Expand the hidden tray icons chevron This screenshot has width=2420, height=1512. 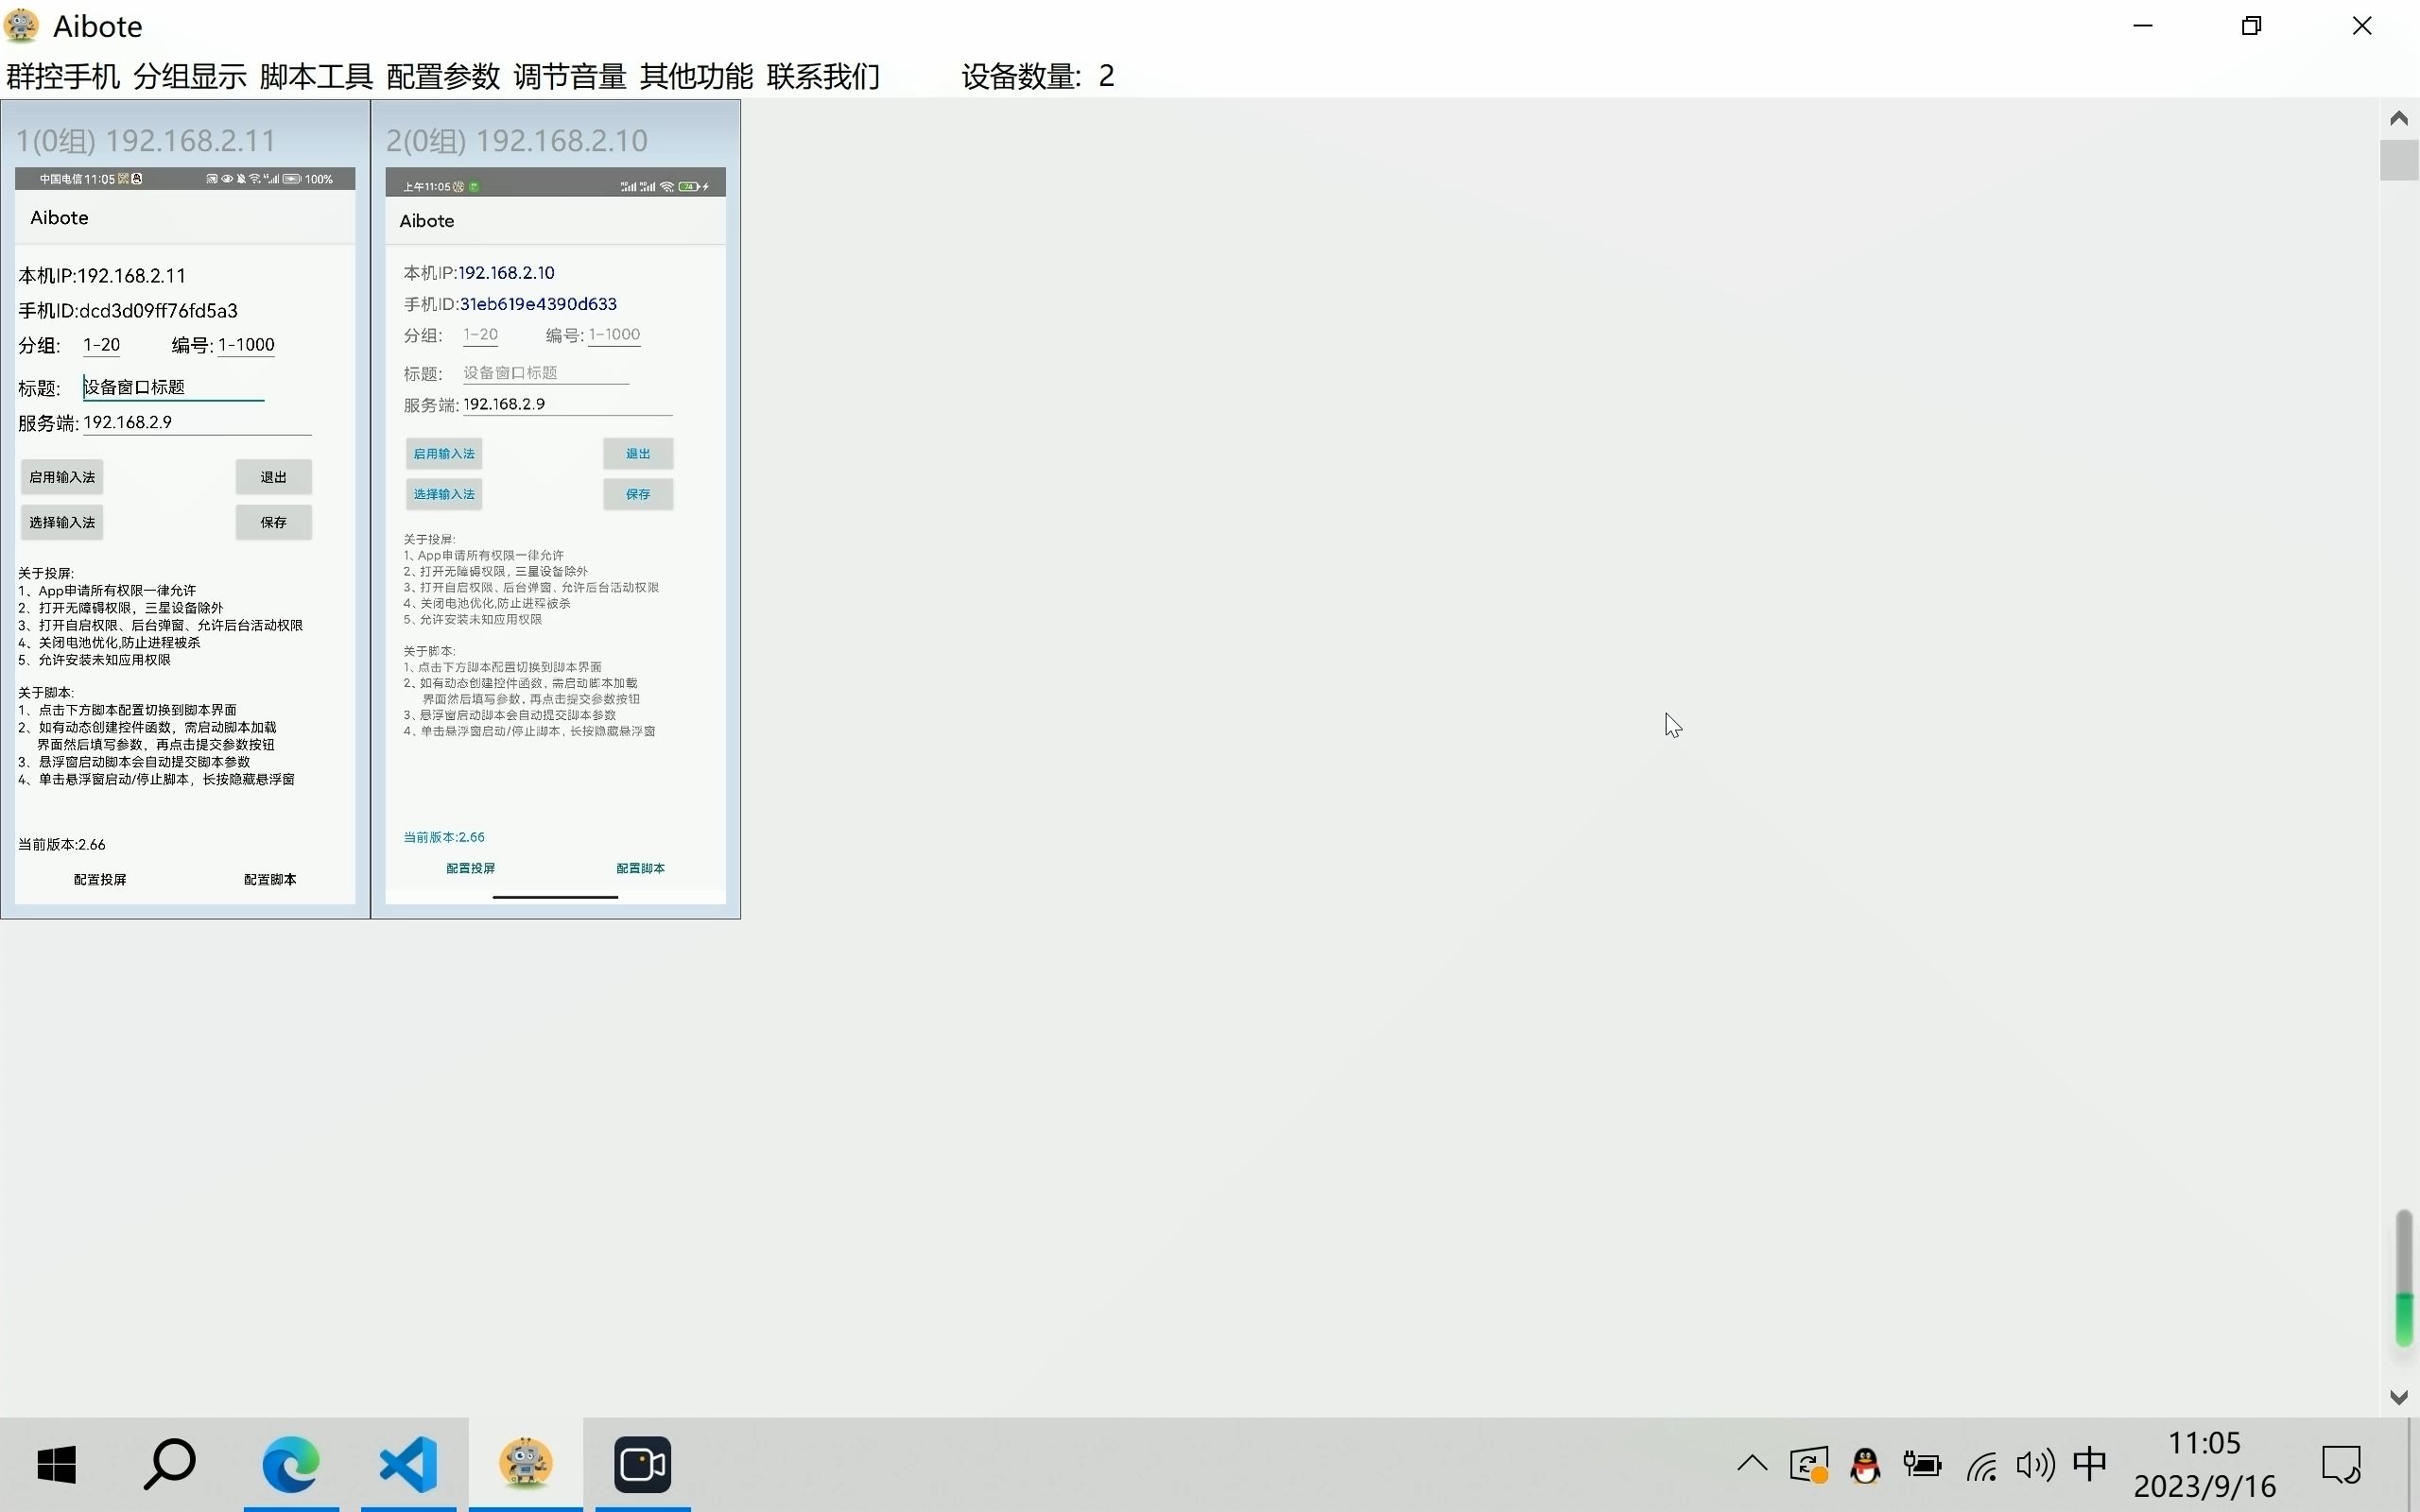coord(1752,1465)
